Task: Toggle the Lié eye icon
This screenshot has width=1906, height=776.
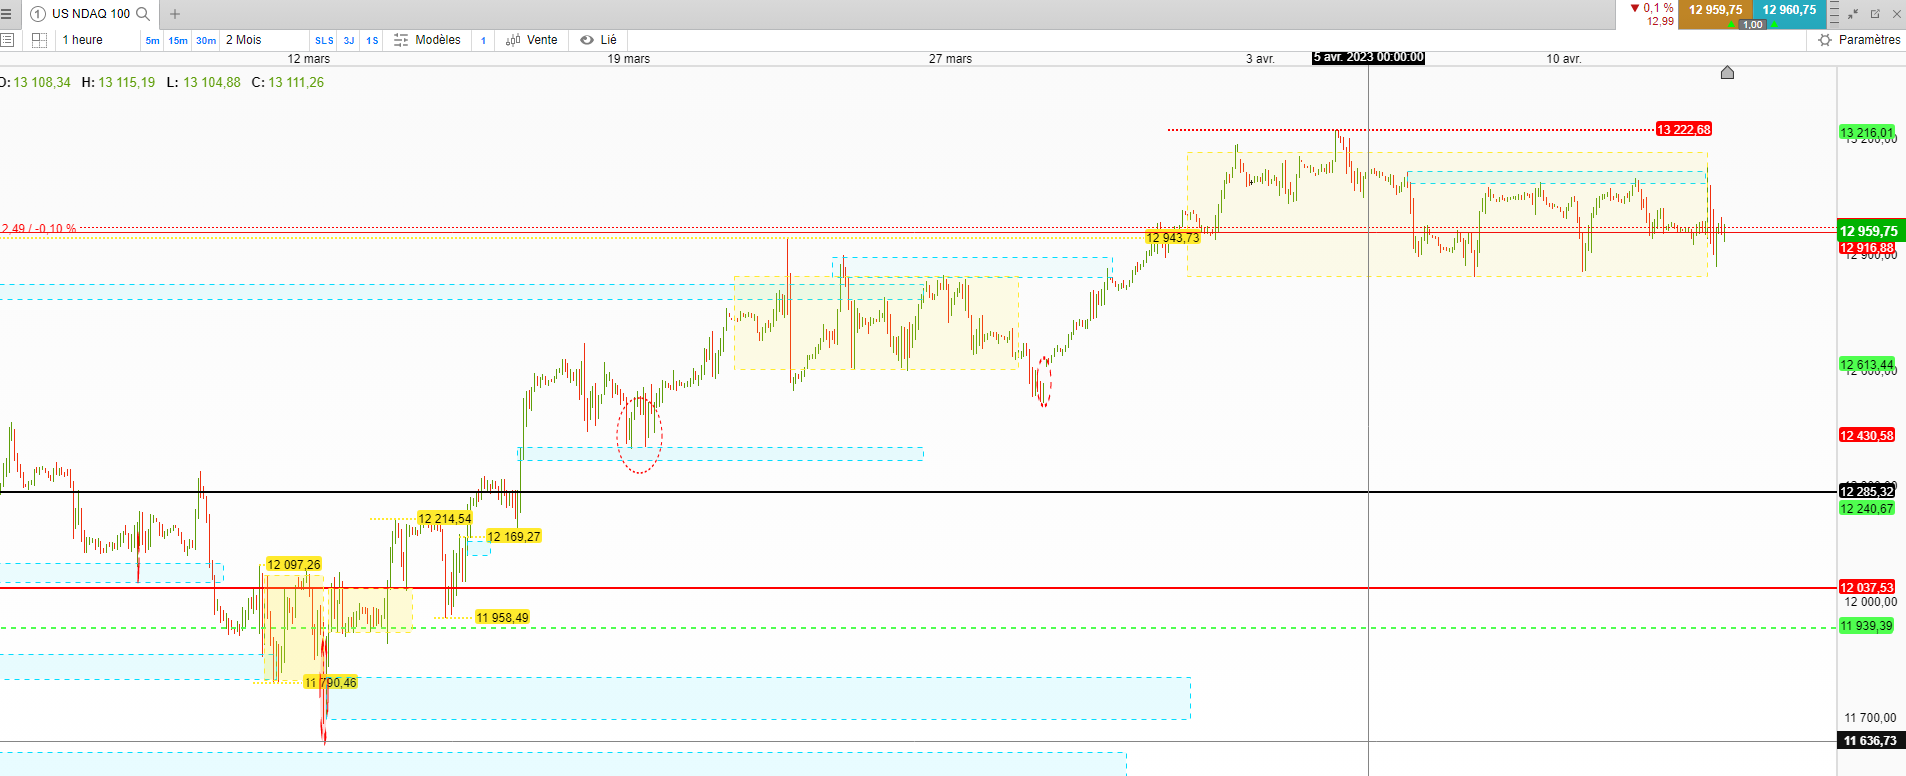Action: tap(587, 40)
